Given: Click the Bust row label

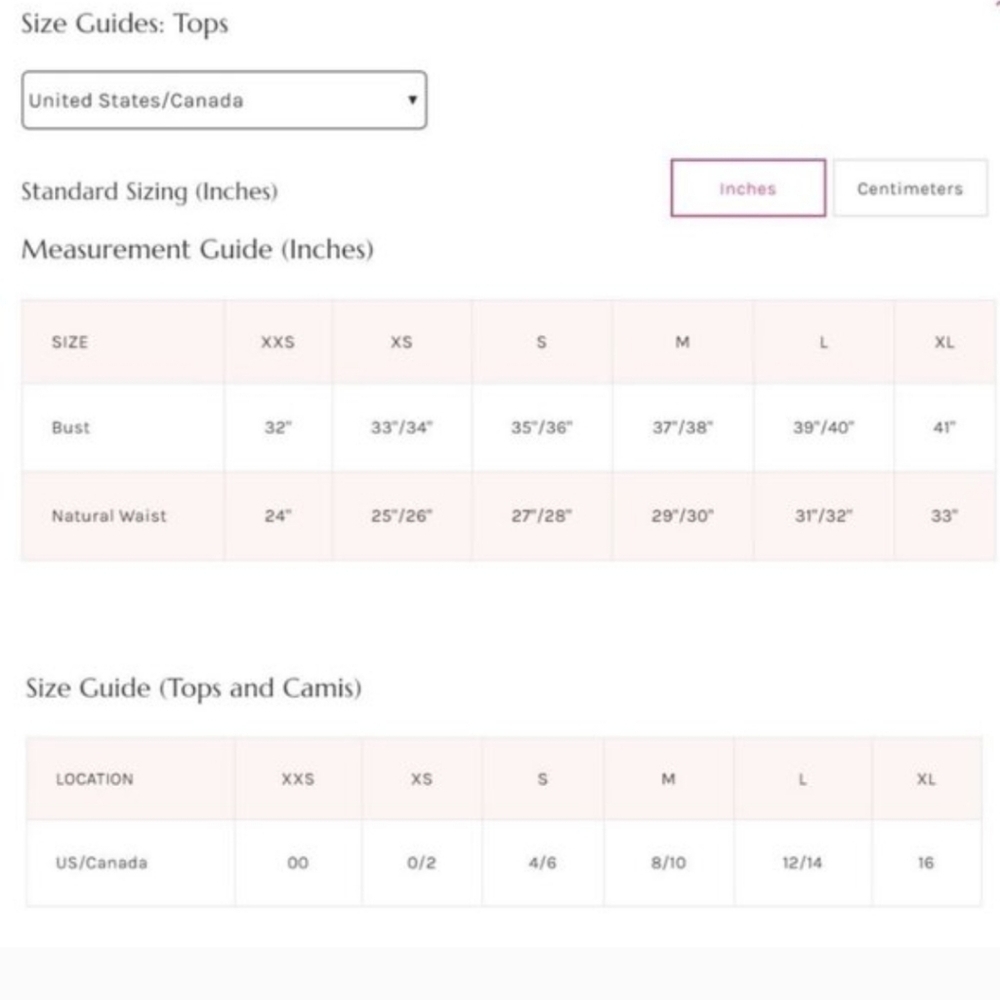Looking at the screenshot, I should pos(71,427).
